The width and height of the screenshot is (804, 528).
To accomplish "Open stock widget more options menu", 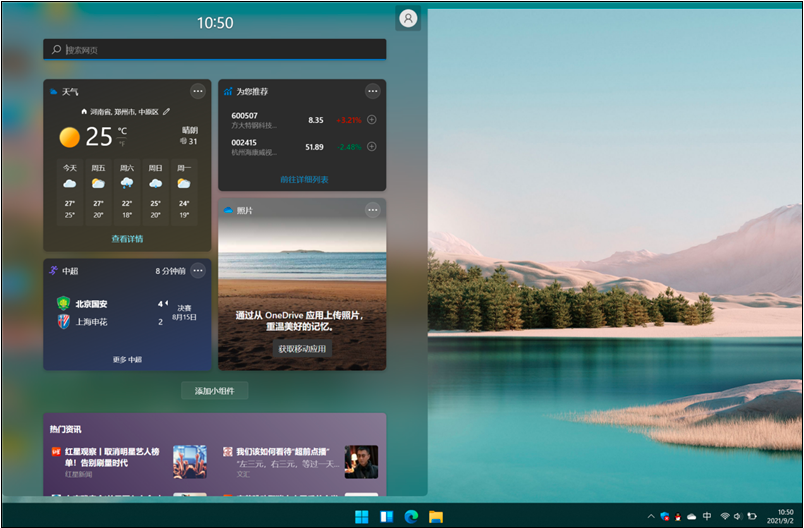I will (372, 92).
